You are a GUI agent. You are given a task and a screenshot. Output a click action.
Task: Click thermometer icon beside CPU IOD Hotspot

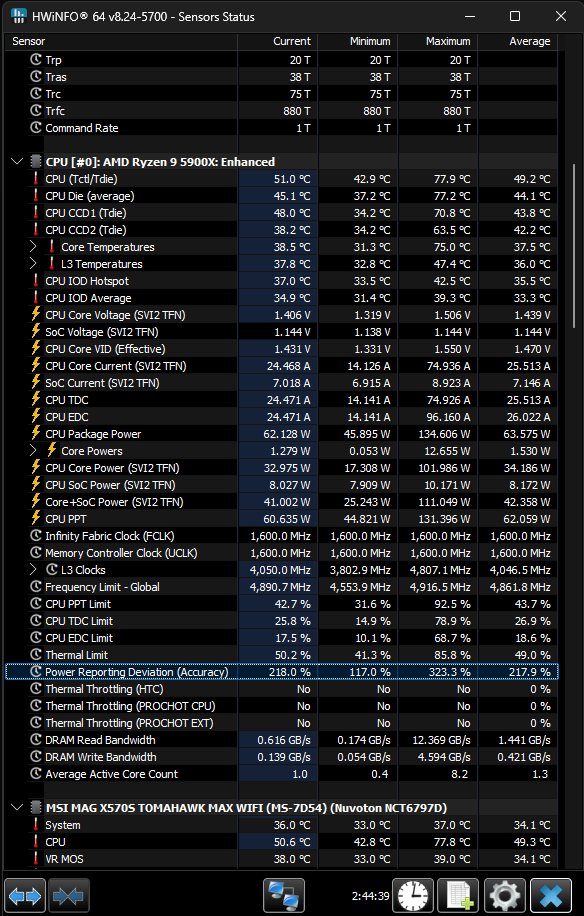pos(36,280)
